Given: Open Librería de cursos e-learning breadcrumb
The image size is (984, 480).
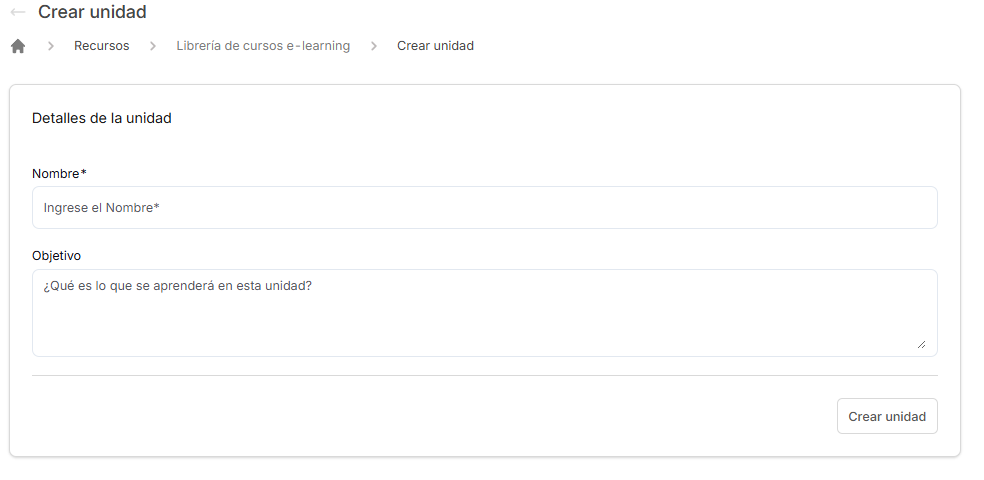Looking at the screenshot, I should [263, 46].
